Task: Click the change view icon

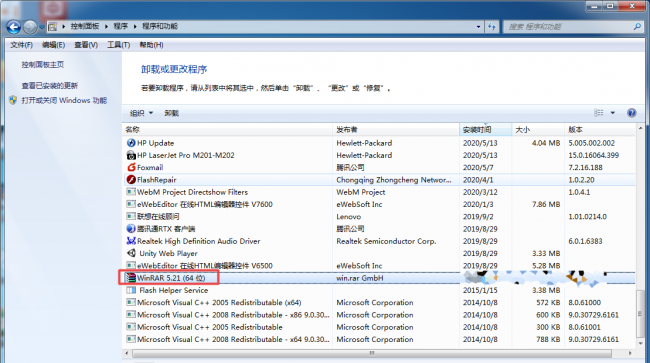Action: (599, 113)
